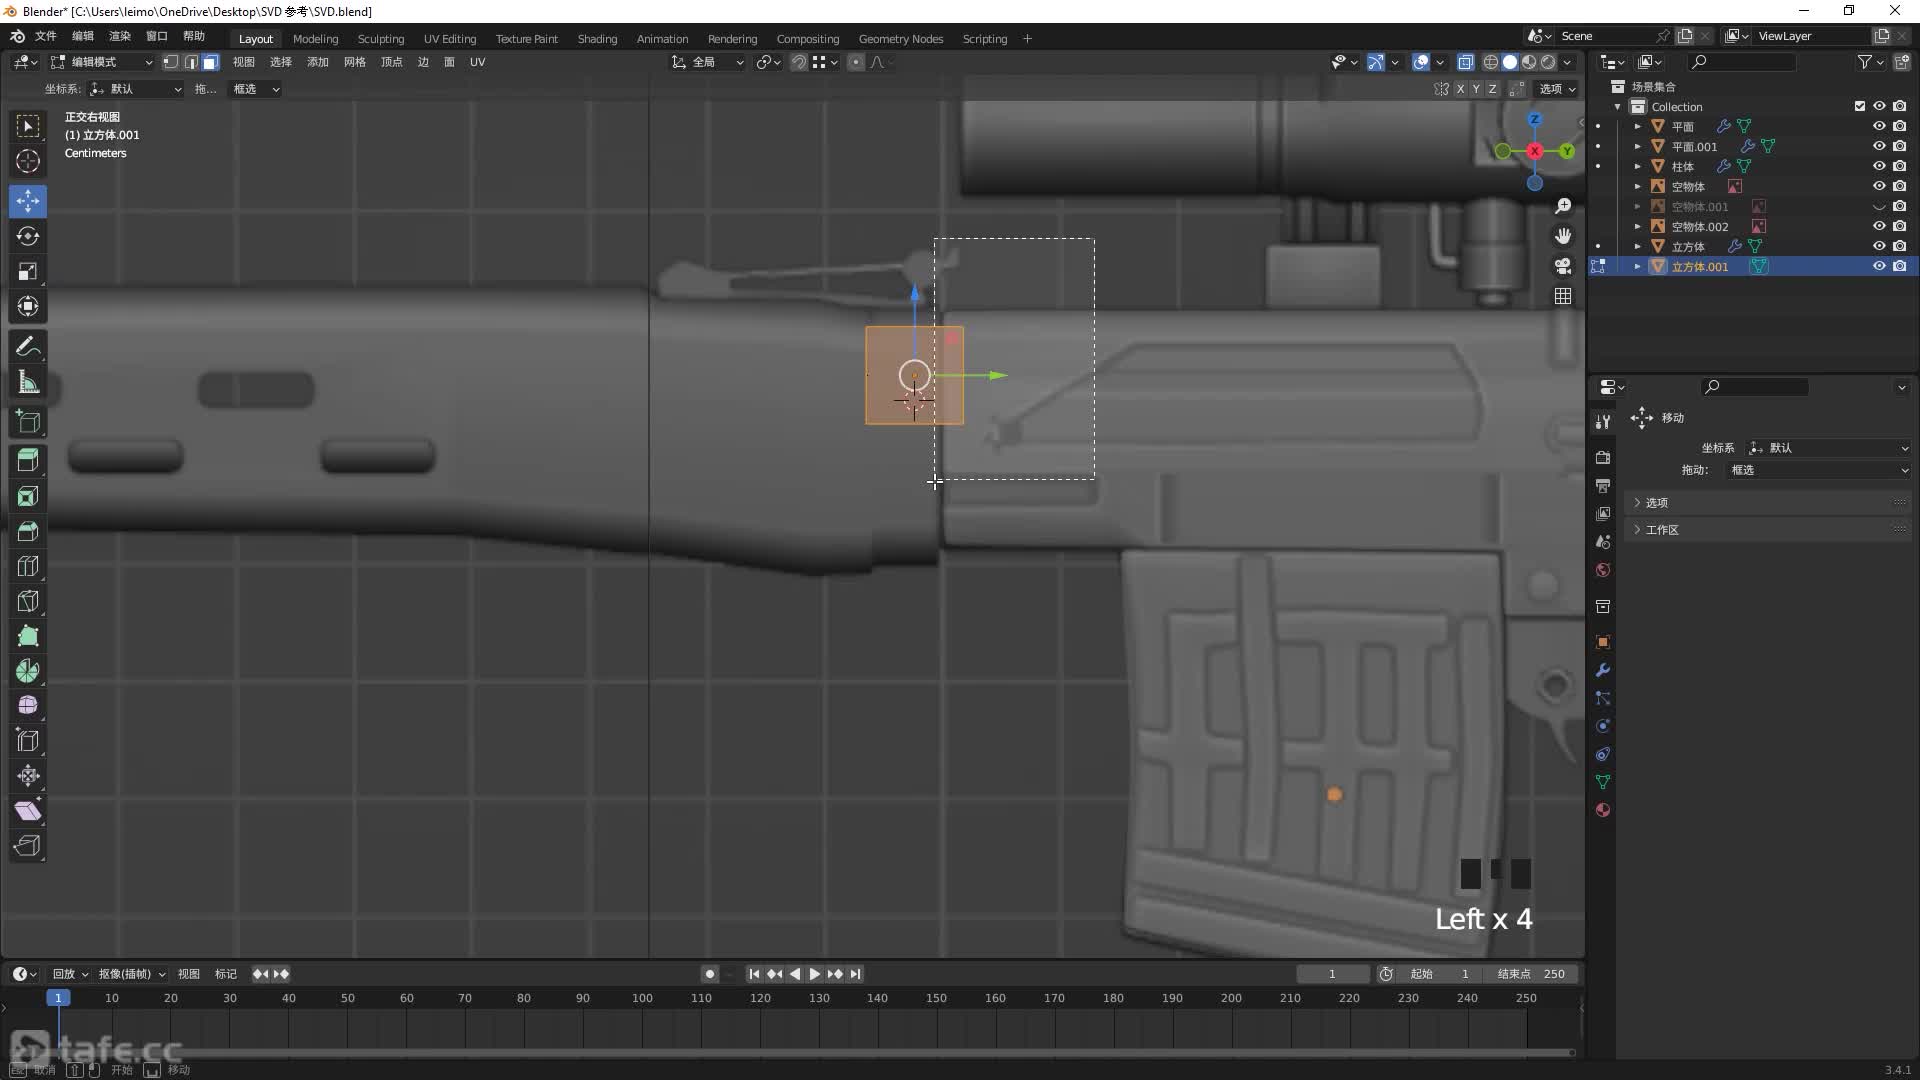The width and height of the screenshot is (1920, 1080).
Task: Select the Extrude Region tool
Action: coord(28,460)
